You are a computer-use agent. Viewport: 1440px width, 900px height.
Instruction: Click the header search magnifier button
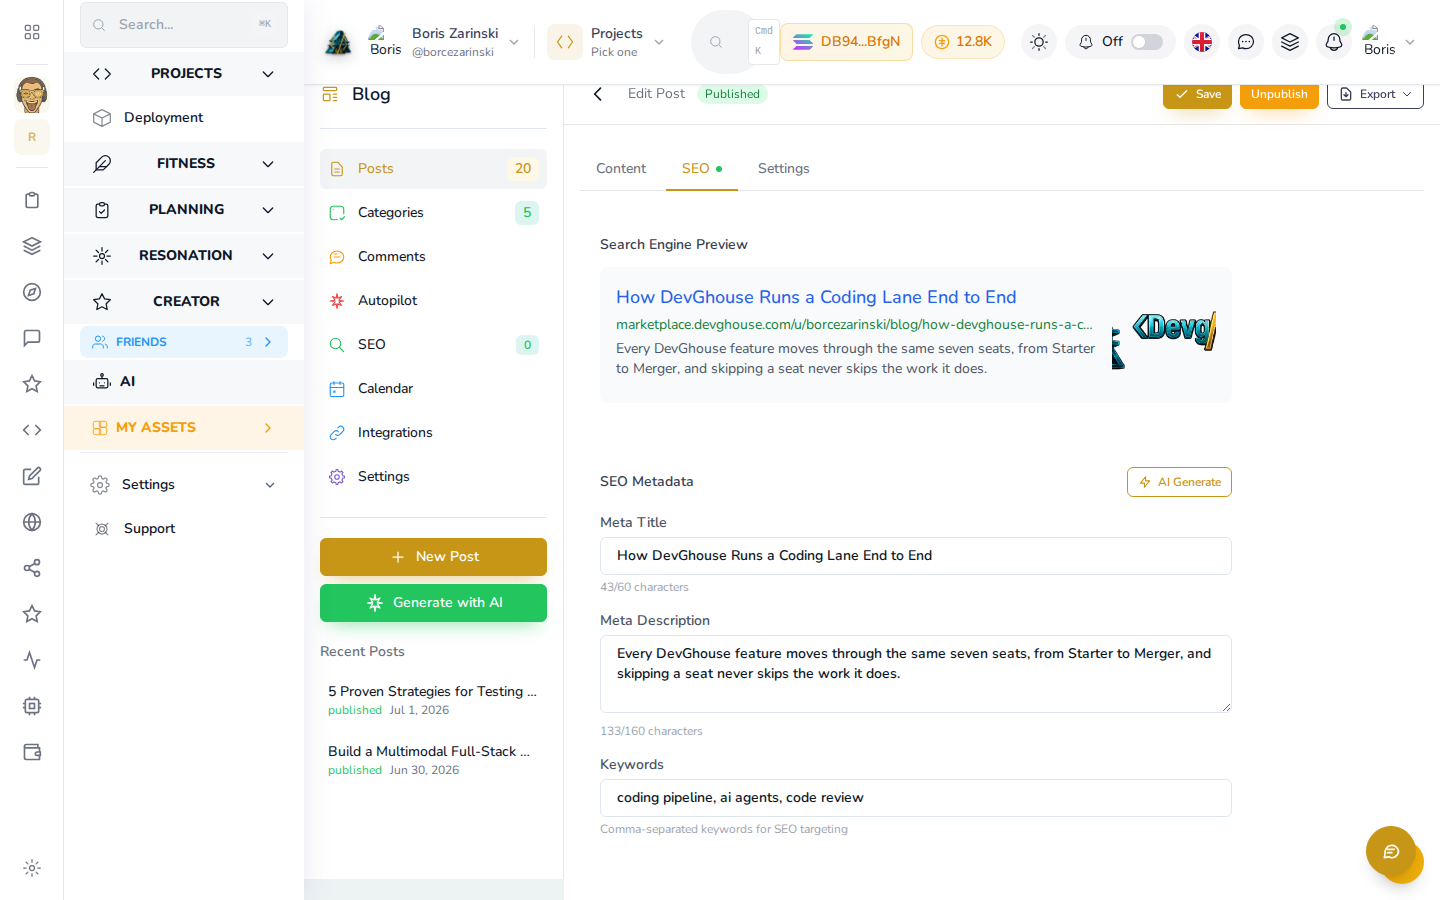point(716,42)
